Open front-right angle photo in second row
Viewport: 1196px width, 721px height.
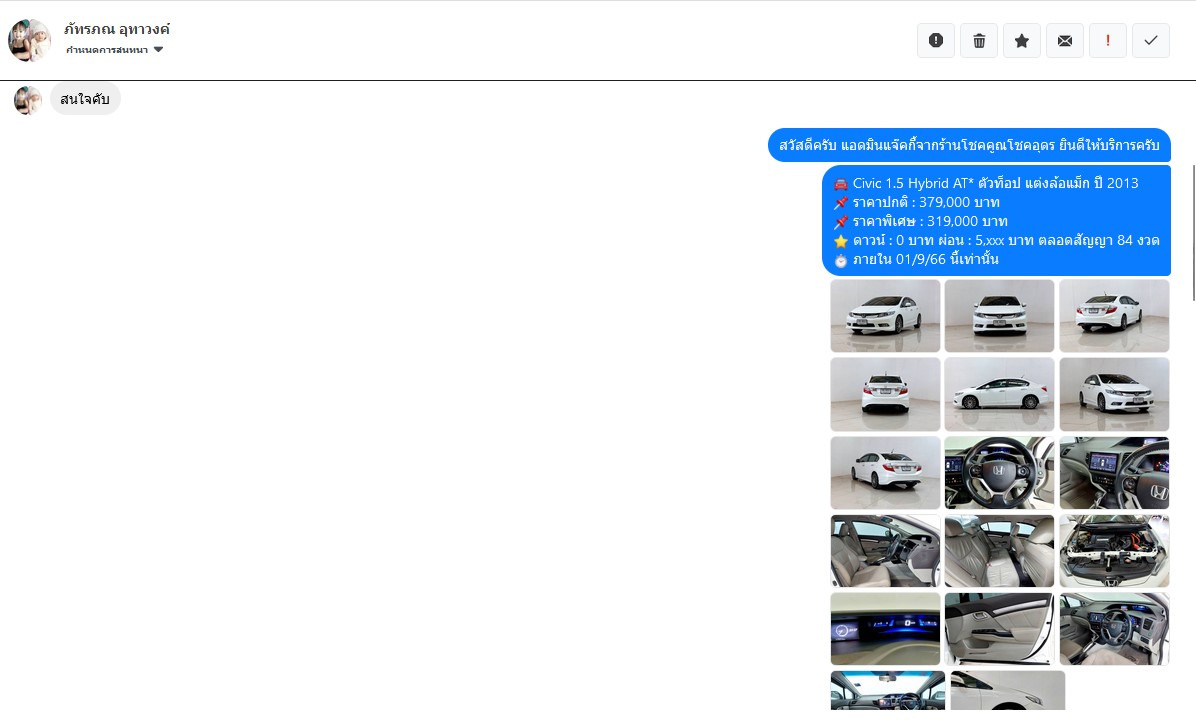[x=1114, y=394]
